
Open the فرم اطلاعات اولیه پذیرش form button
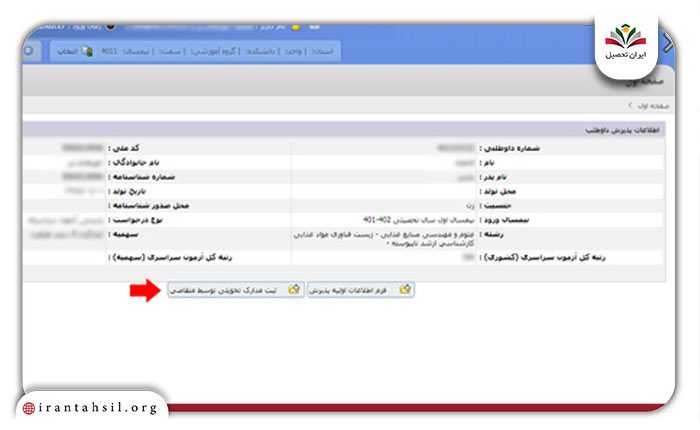[x=360, y=290]
